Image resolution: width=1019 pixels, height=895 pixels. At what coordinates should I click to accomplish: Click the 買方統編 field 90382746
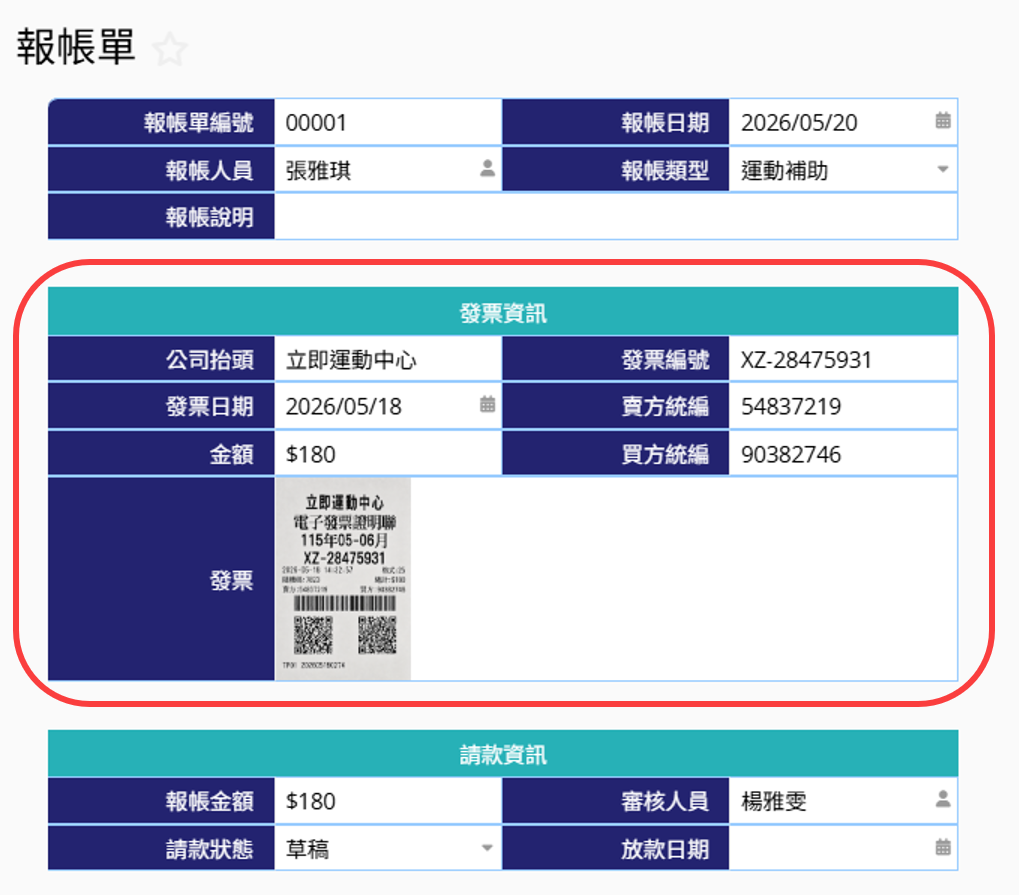[x=843, y=454]
